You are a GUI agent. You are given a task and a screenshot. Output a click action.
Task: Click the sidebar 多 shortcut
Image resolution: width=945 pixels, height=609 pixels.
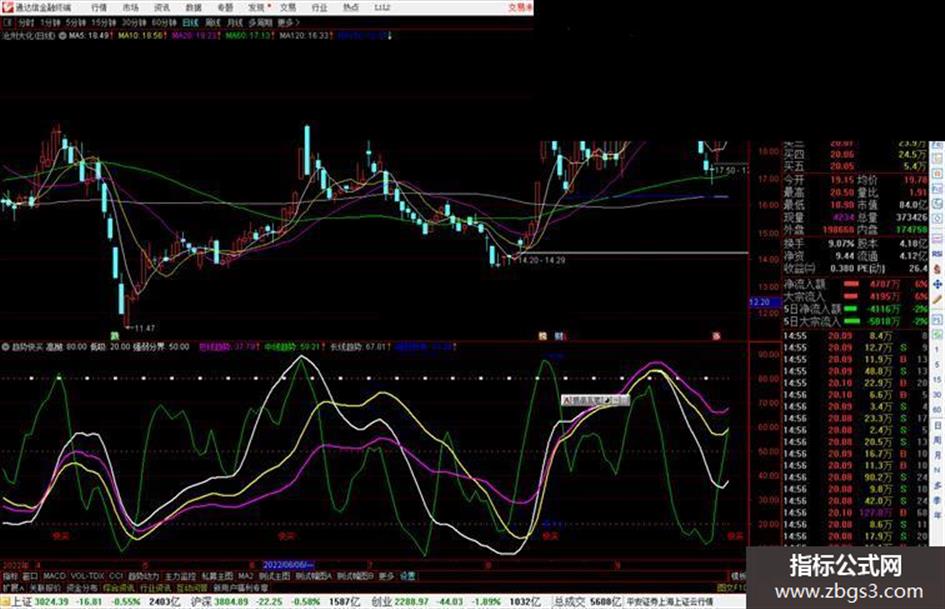pyautogui.click(x=937, y=485)
